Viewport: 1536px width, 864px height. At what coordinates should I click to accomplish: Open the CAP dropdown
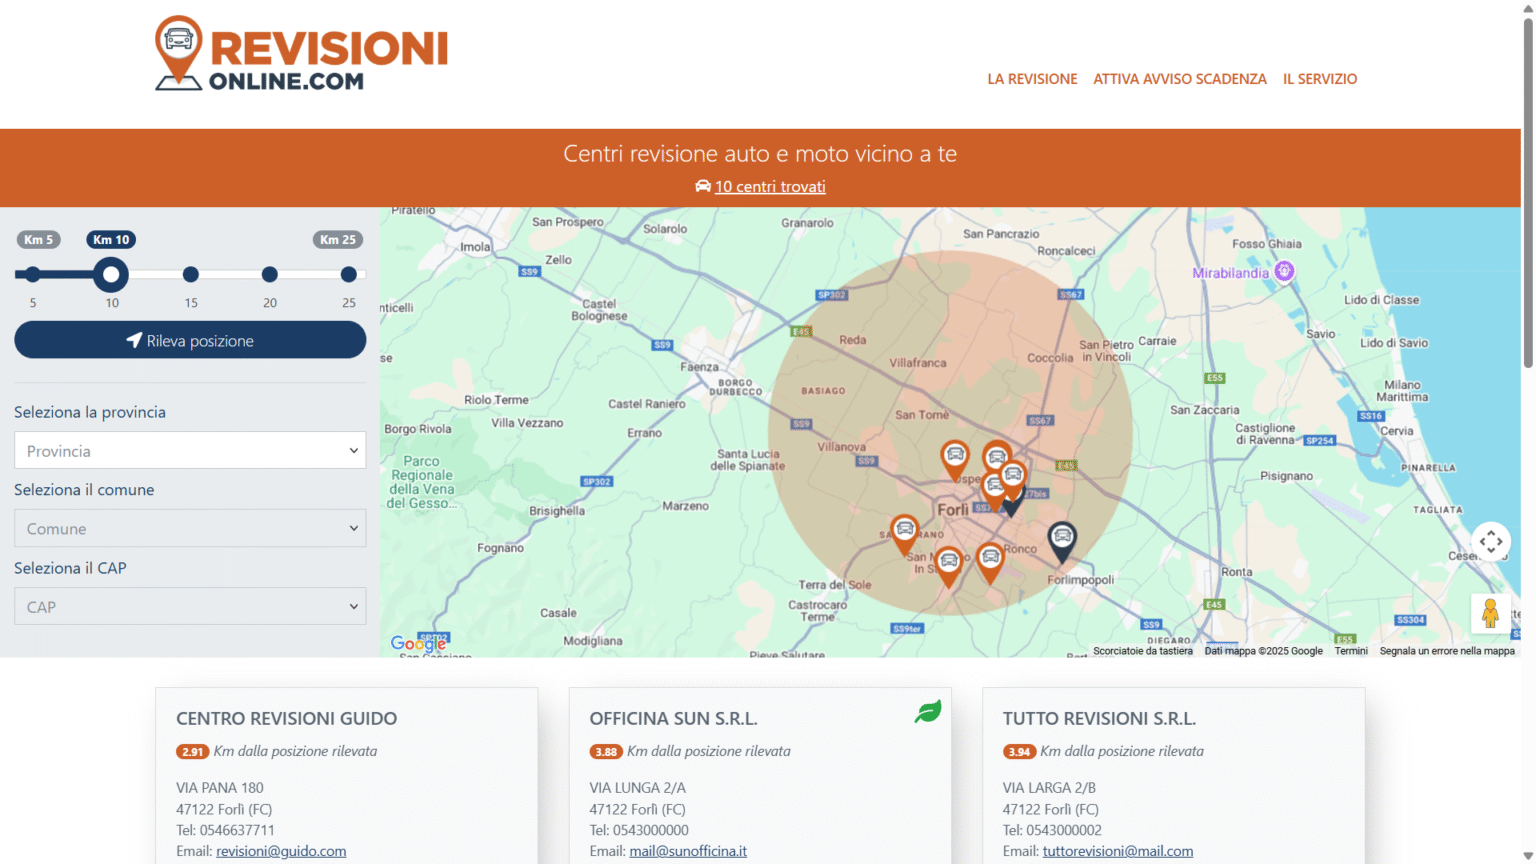click(190, 607)
